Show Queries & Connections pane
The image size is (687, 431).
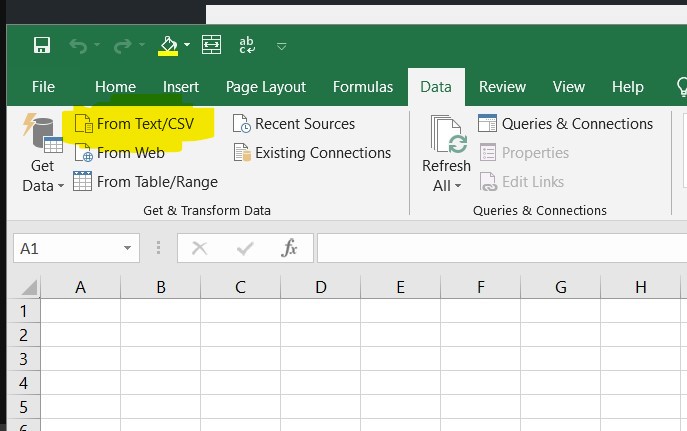tap(565, 124)
